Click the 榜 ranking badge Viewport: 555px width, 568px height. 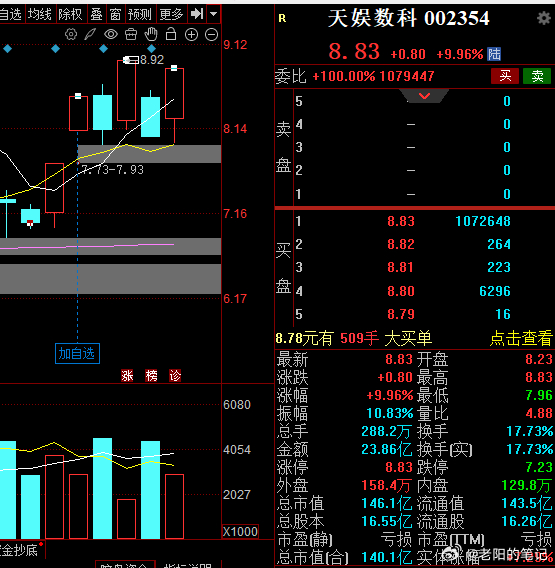(x=151, y=376)
